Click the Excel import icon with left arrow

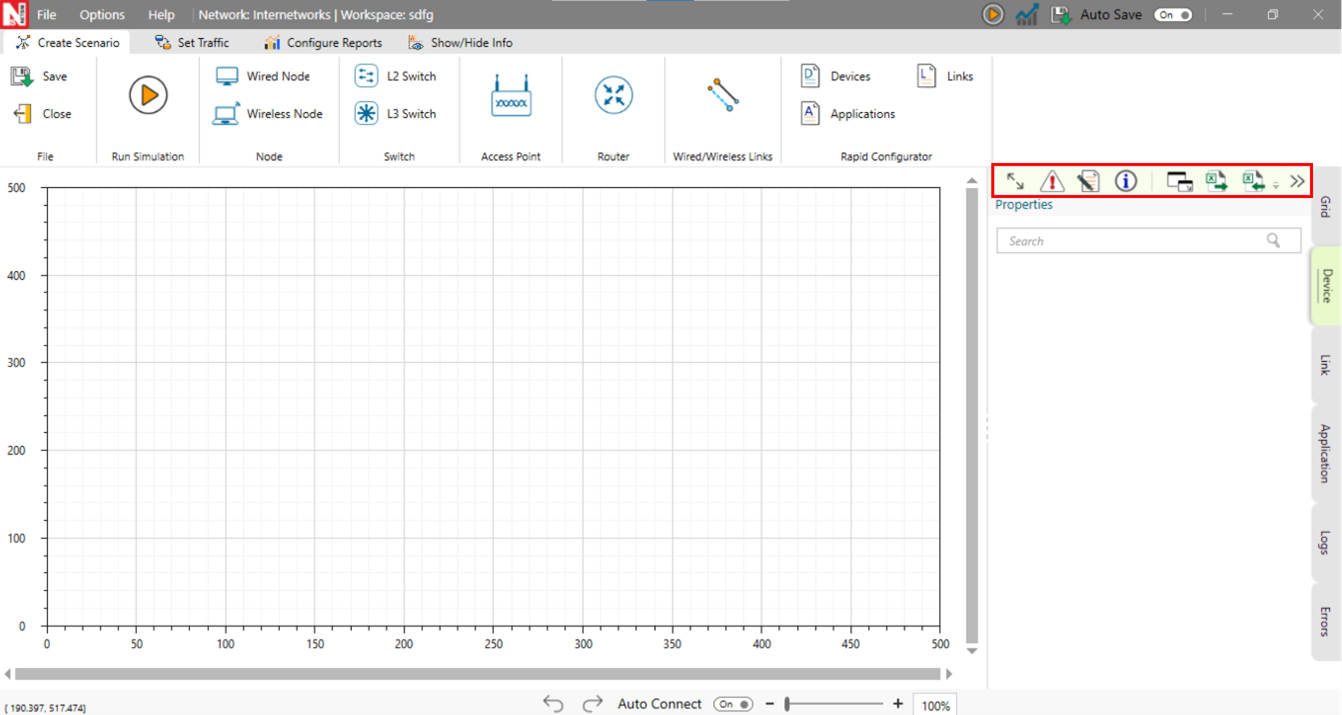1254,181
